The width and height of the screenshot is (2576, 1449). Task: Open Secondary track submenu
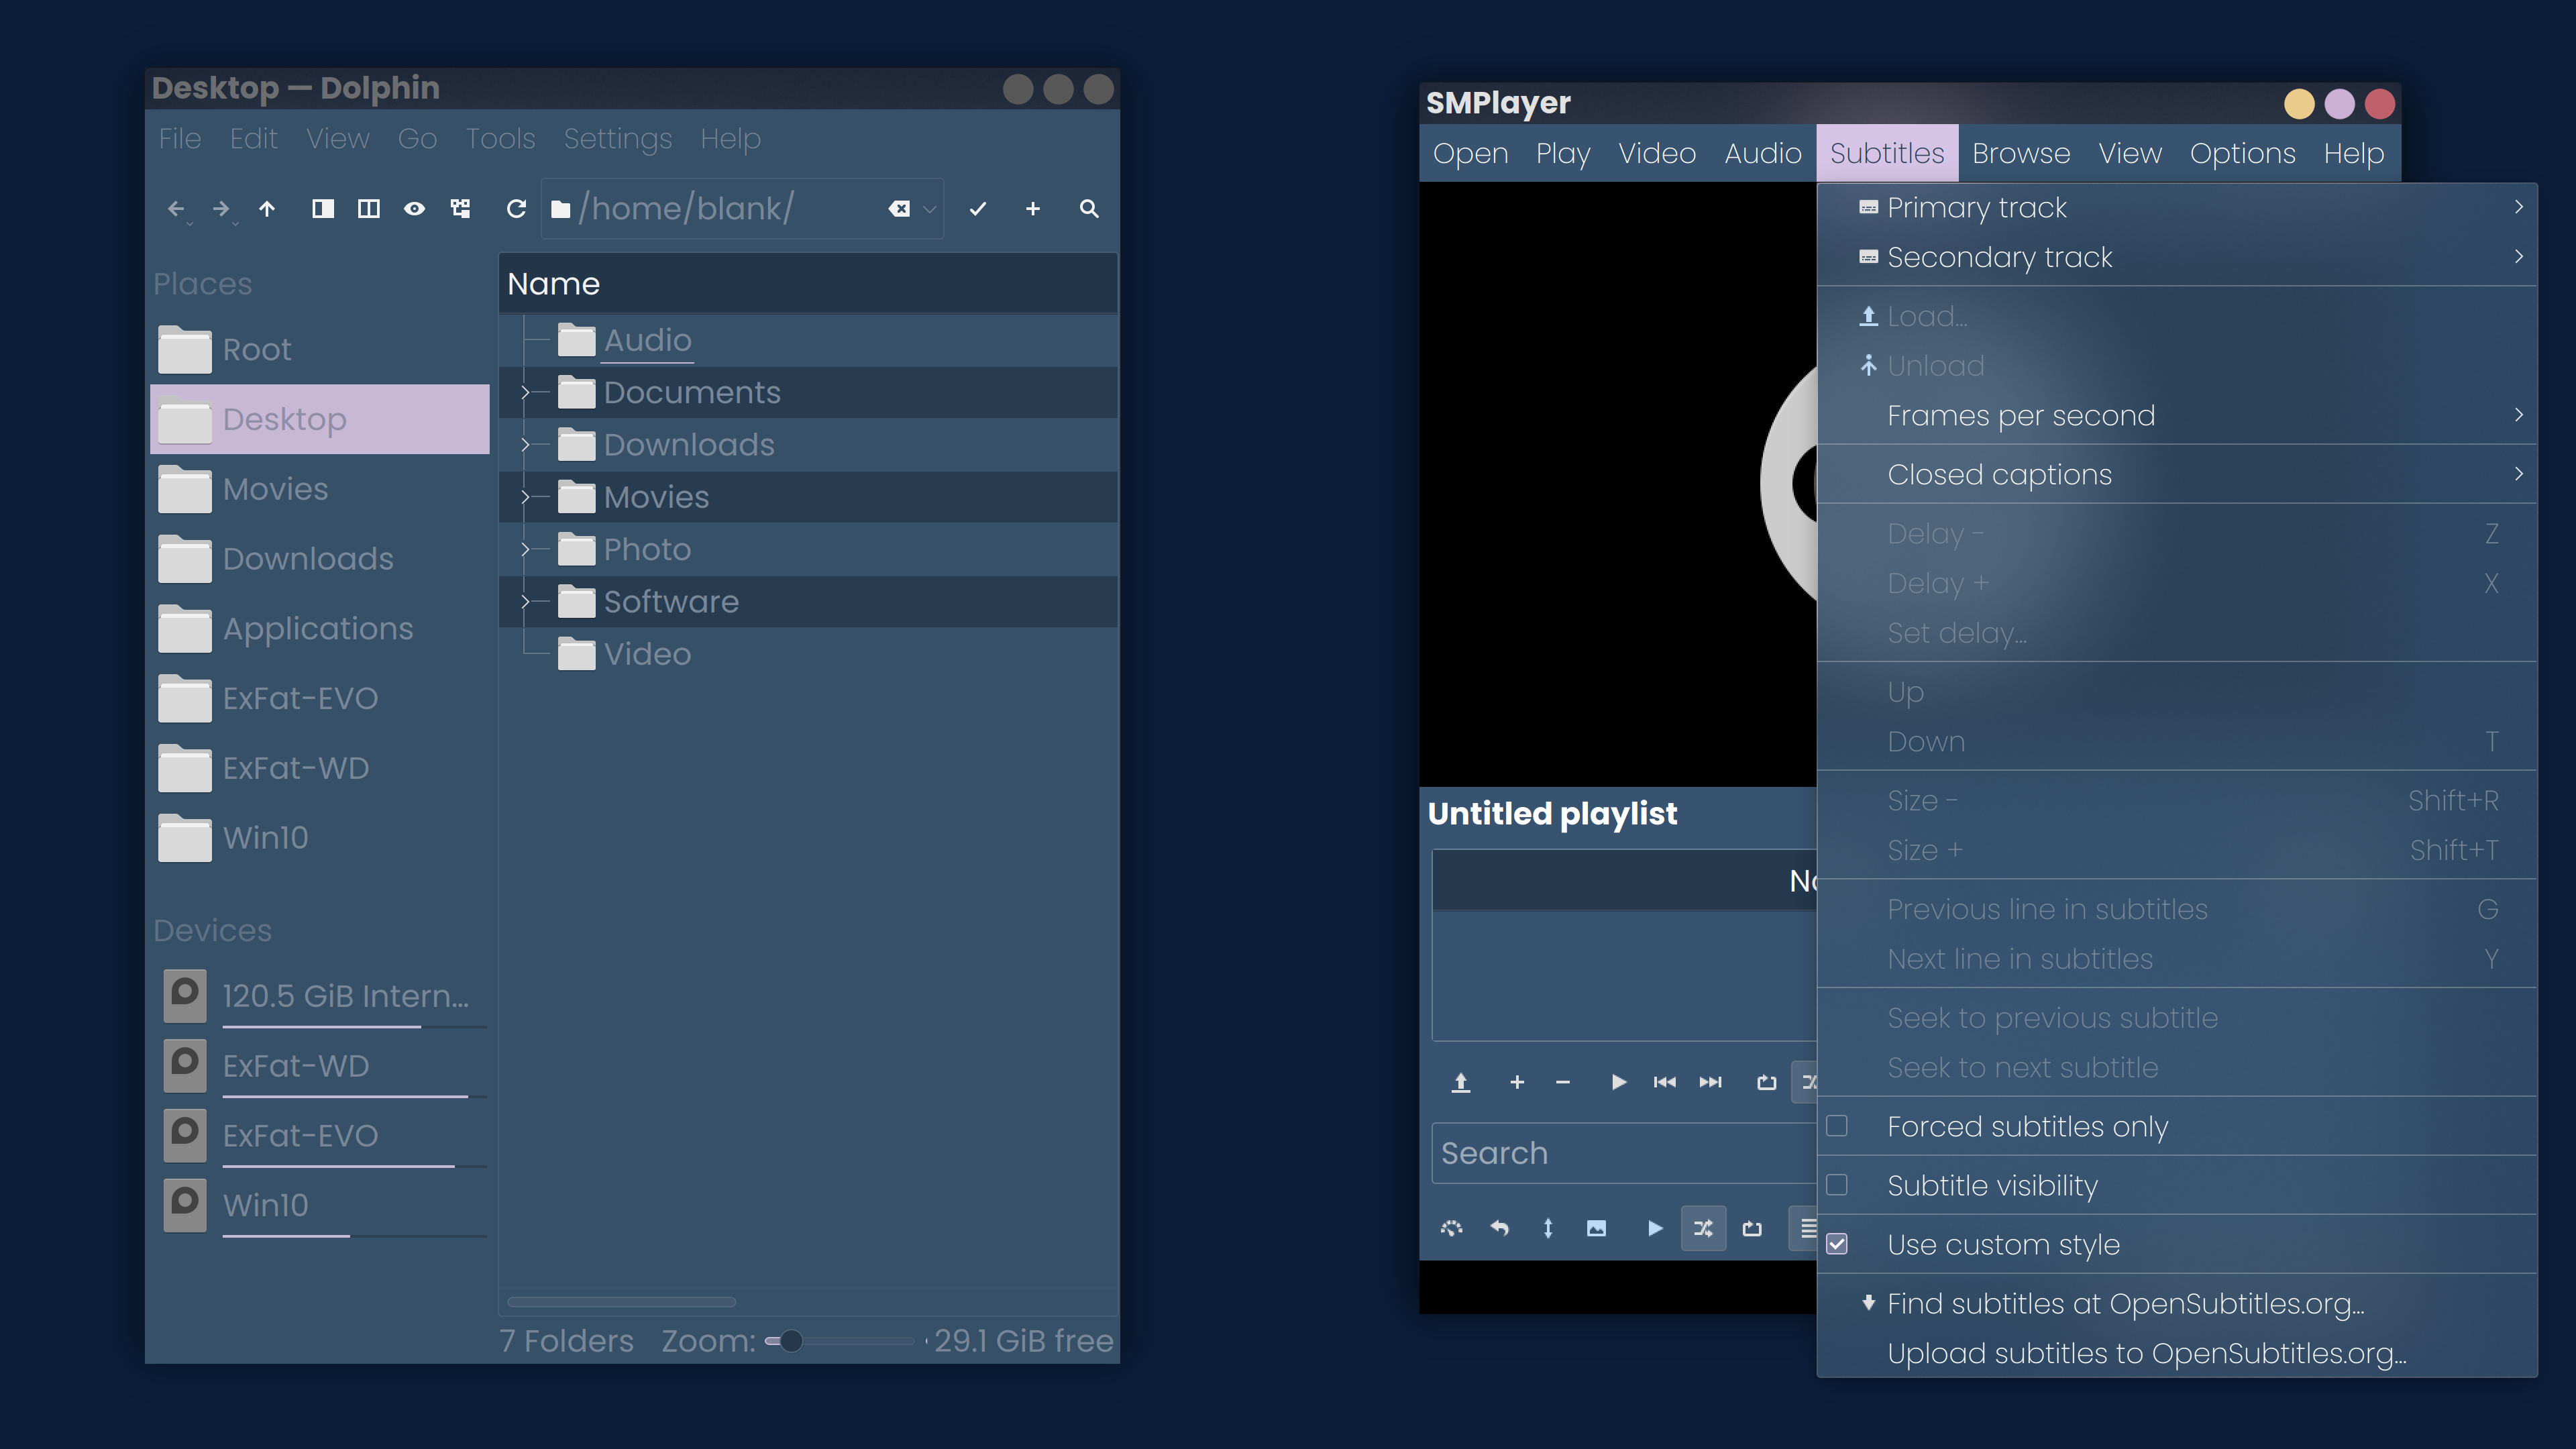tap(2177, 257)
